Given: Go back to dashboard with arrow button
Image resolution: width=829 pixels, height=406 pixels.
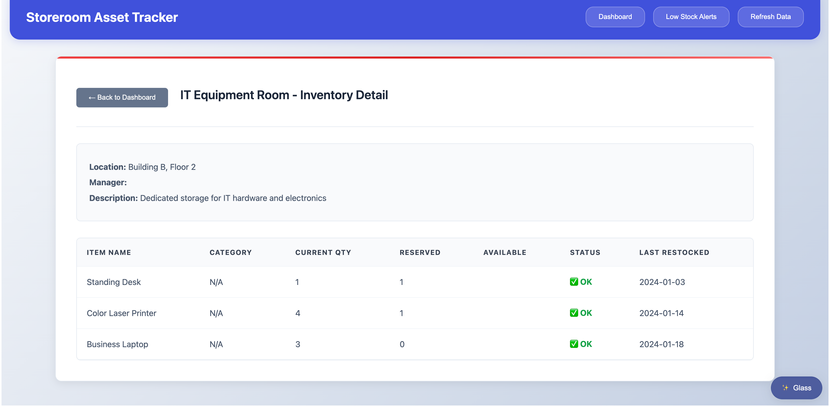Looking at the screenshot, I should [122, 97].
